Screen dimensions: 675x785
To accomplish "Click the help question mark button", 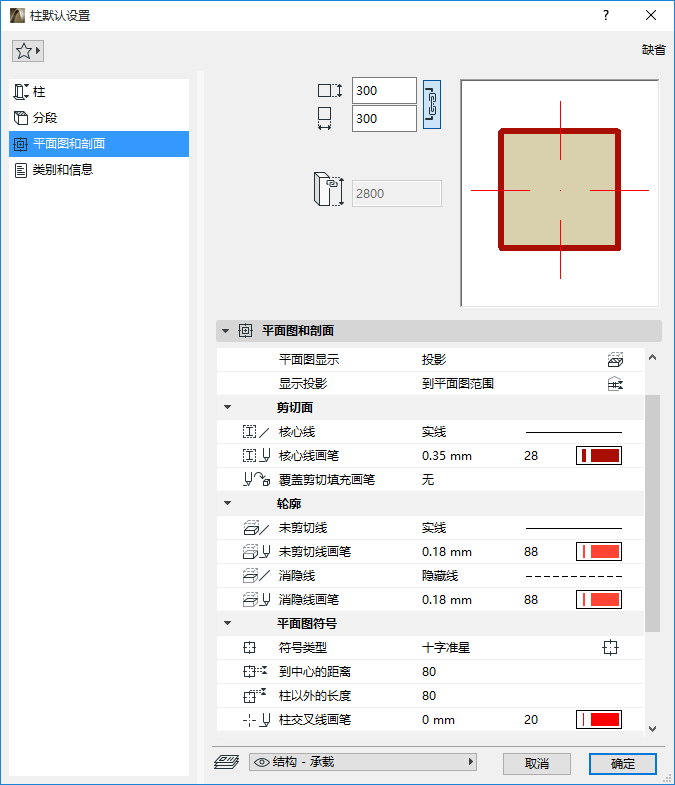I will [606, 16].
